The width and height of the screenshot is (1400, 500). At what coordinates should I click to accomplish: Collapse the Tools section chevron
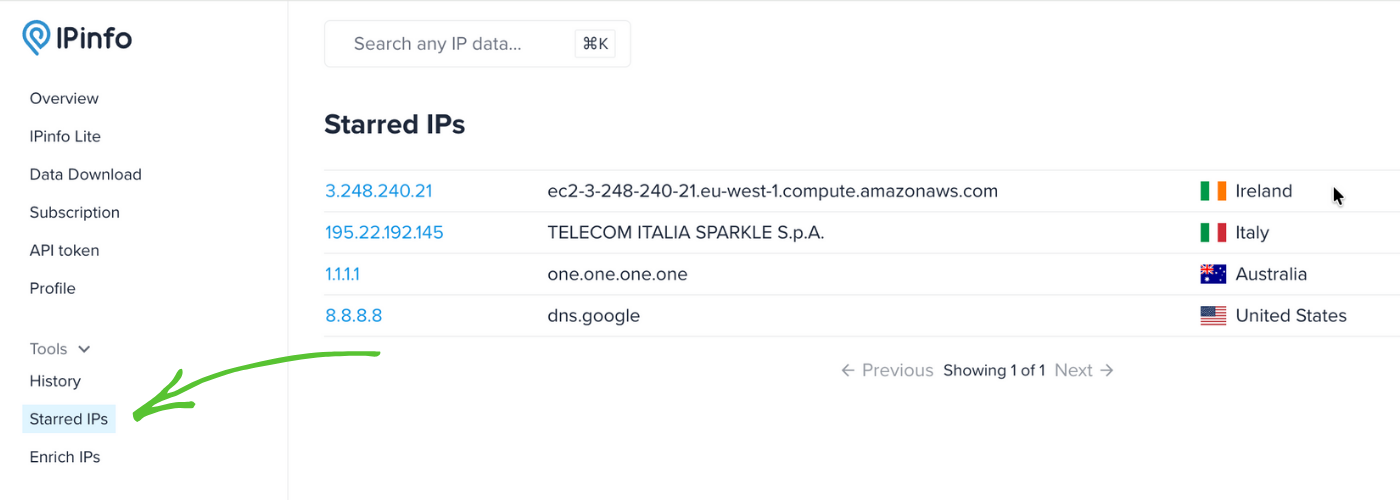tap(84, 349)
